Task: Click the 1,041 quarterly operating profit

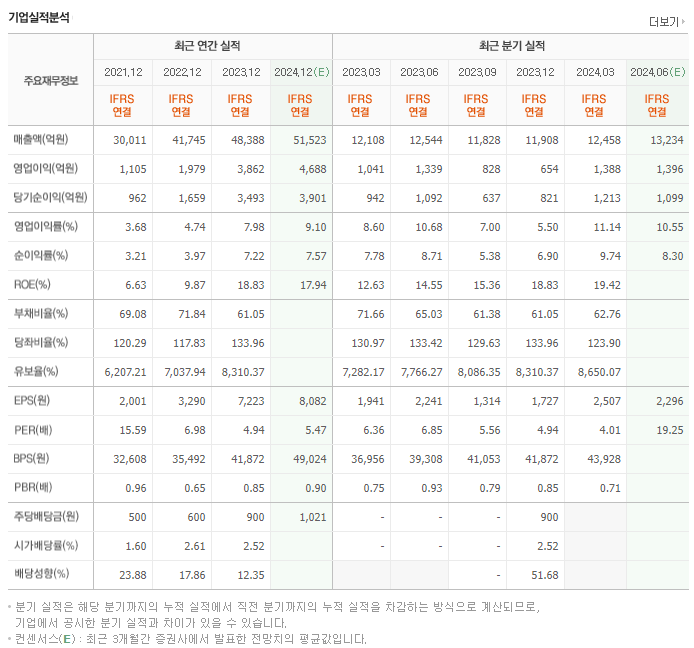Action: pos(371,169)
